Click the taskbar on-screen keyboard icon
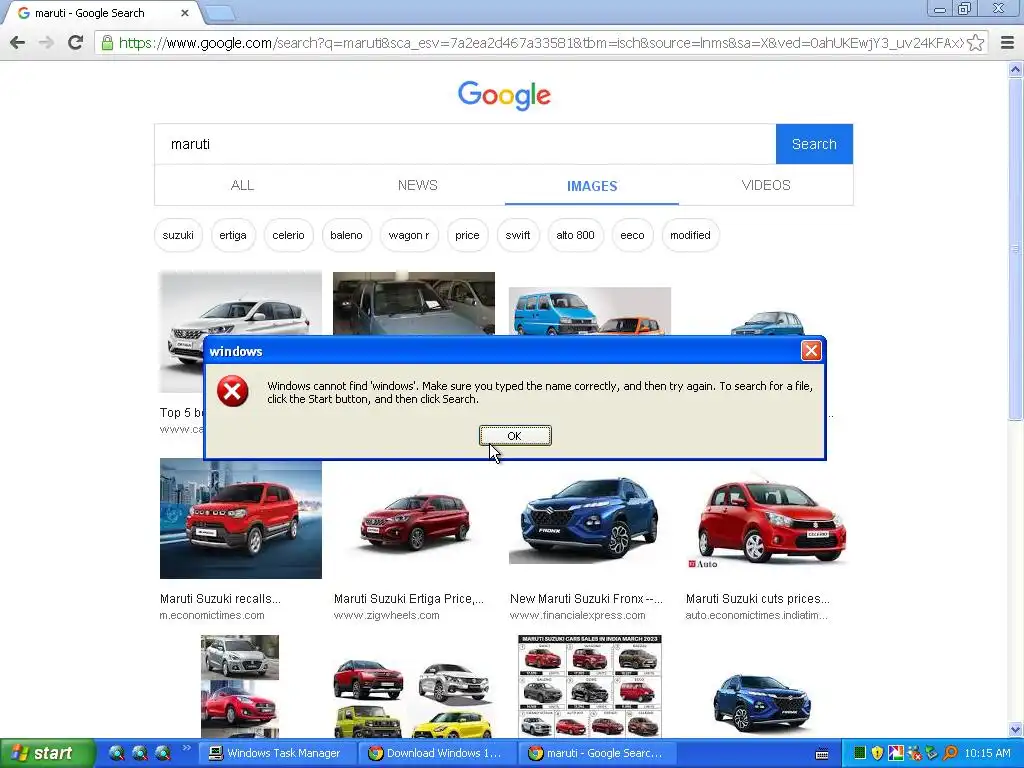1024x768 pixels. pyautogui.click(x=822, y=754)
